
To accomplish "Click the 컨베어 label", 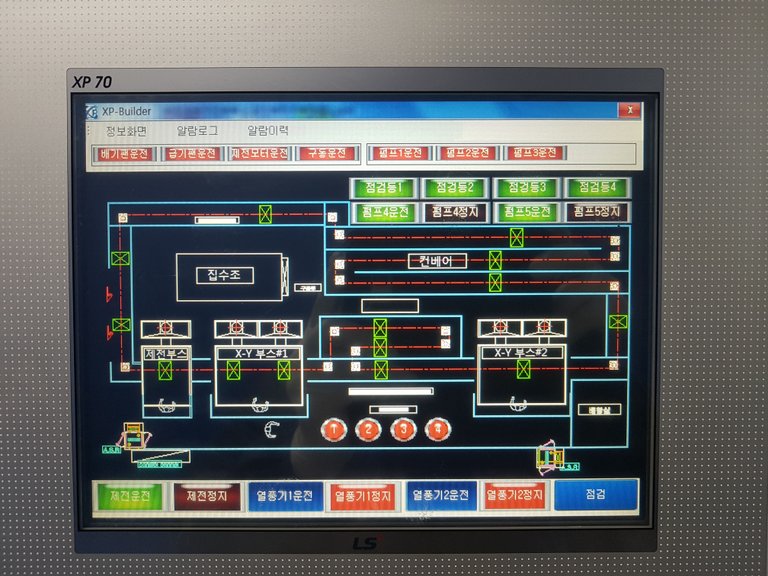I will click(437, 261).
